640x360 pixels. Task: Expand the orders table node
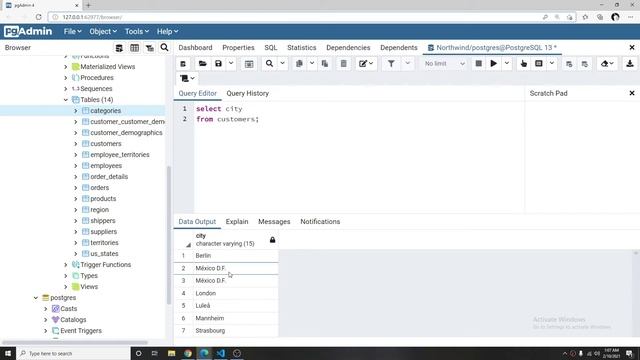[76, 188]
